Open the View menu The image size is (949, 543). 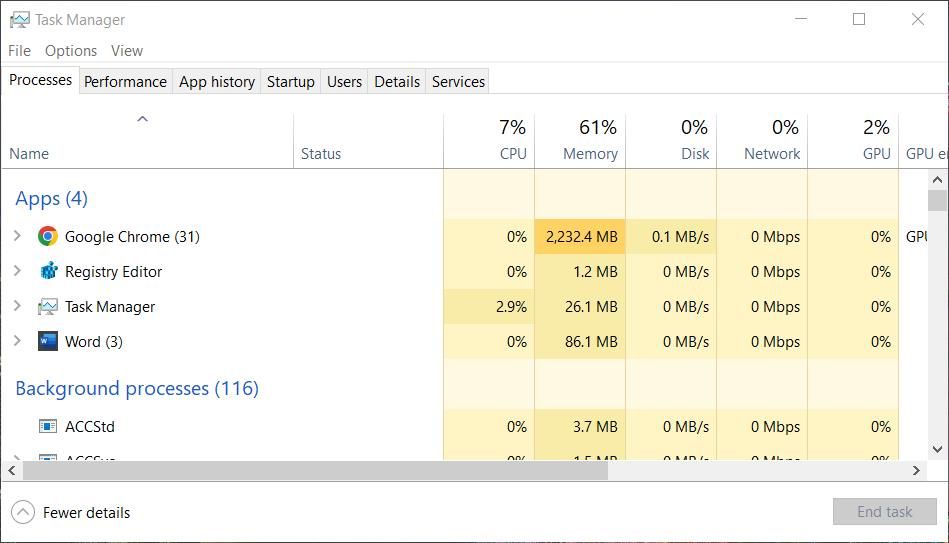coord(127,51)
